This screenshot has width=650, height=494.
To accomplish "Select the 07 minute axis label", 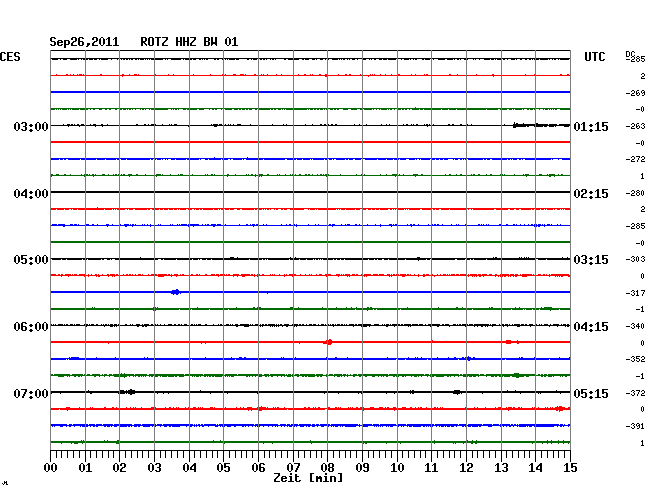I will click(293, 468).
